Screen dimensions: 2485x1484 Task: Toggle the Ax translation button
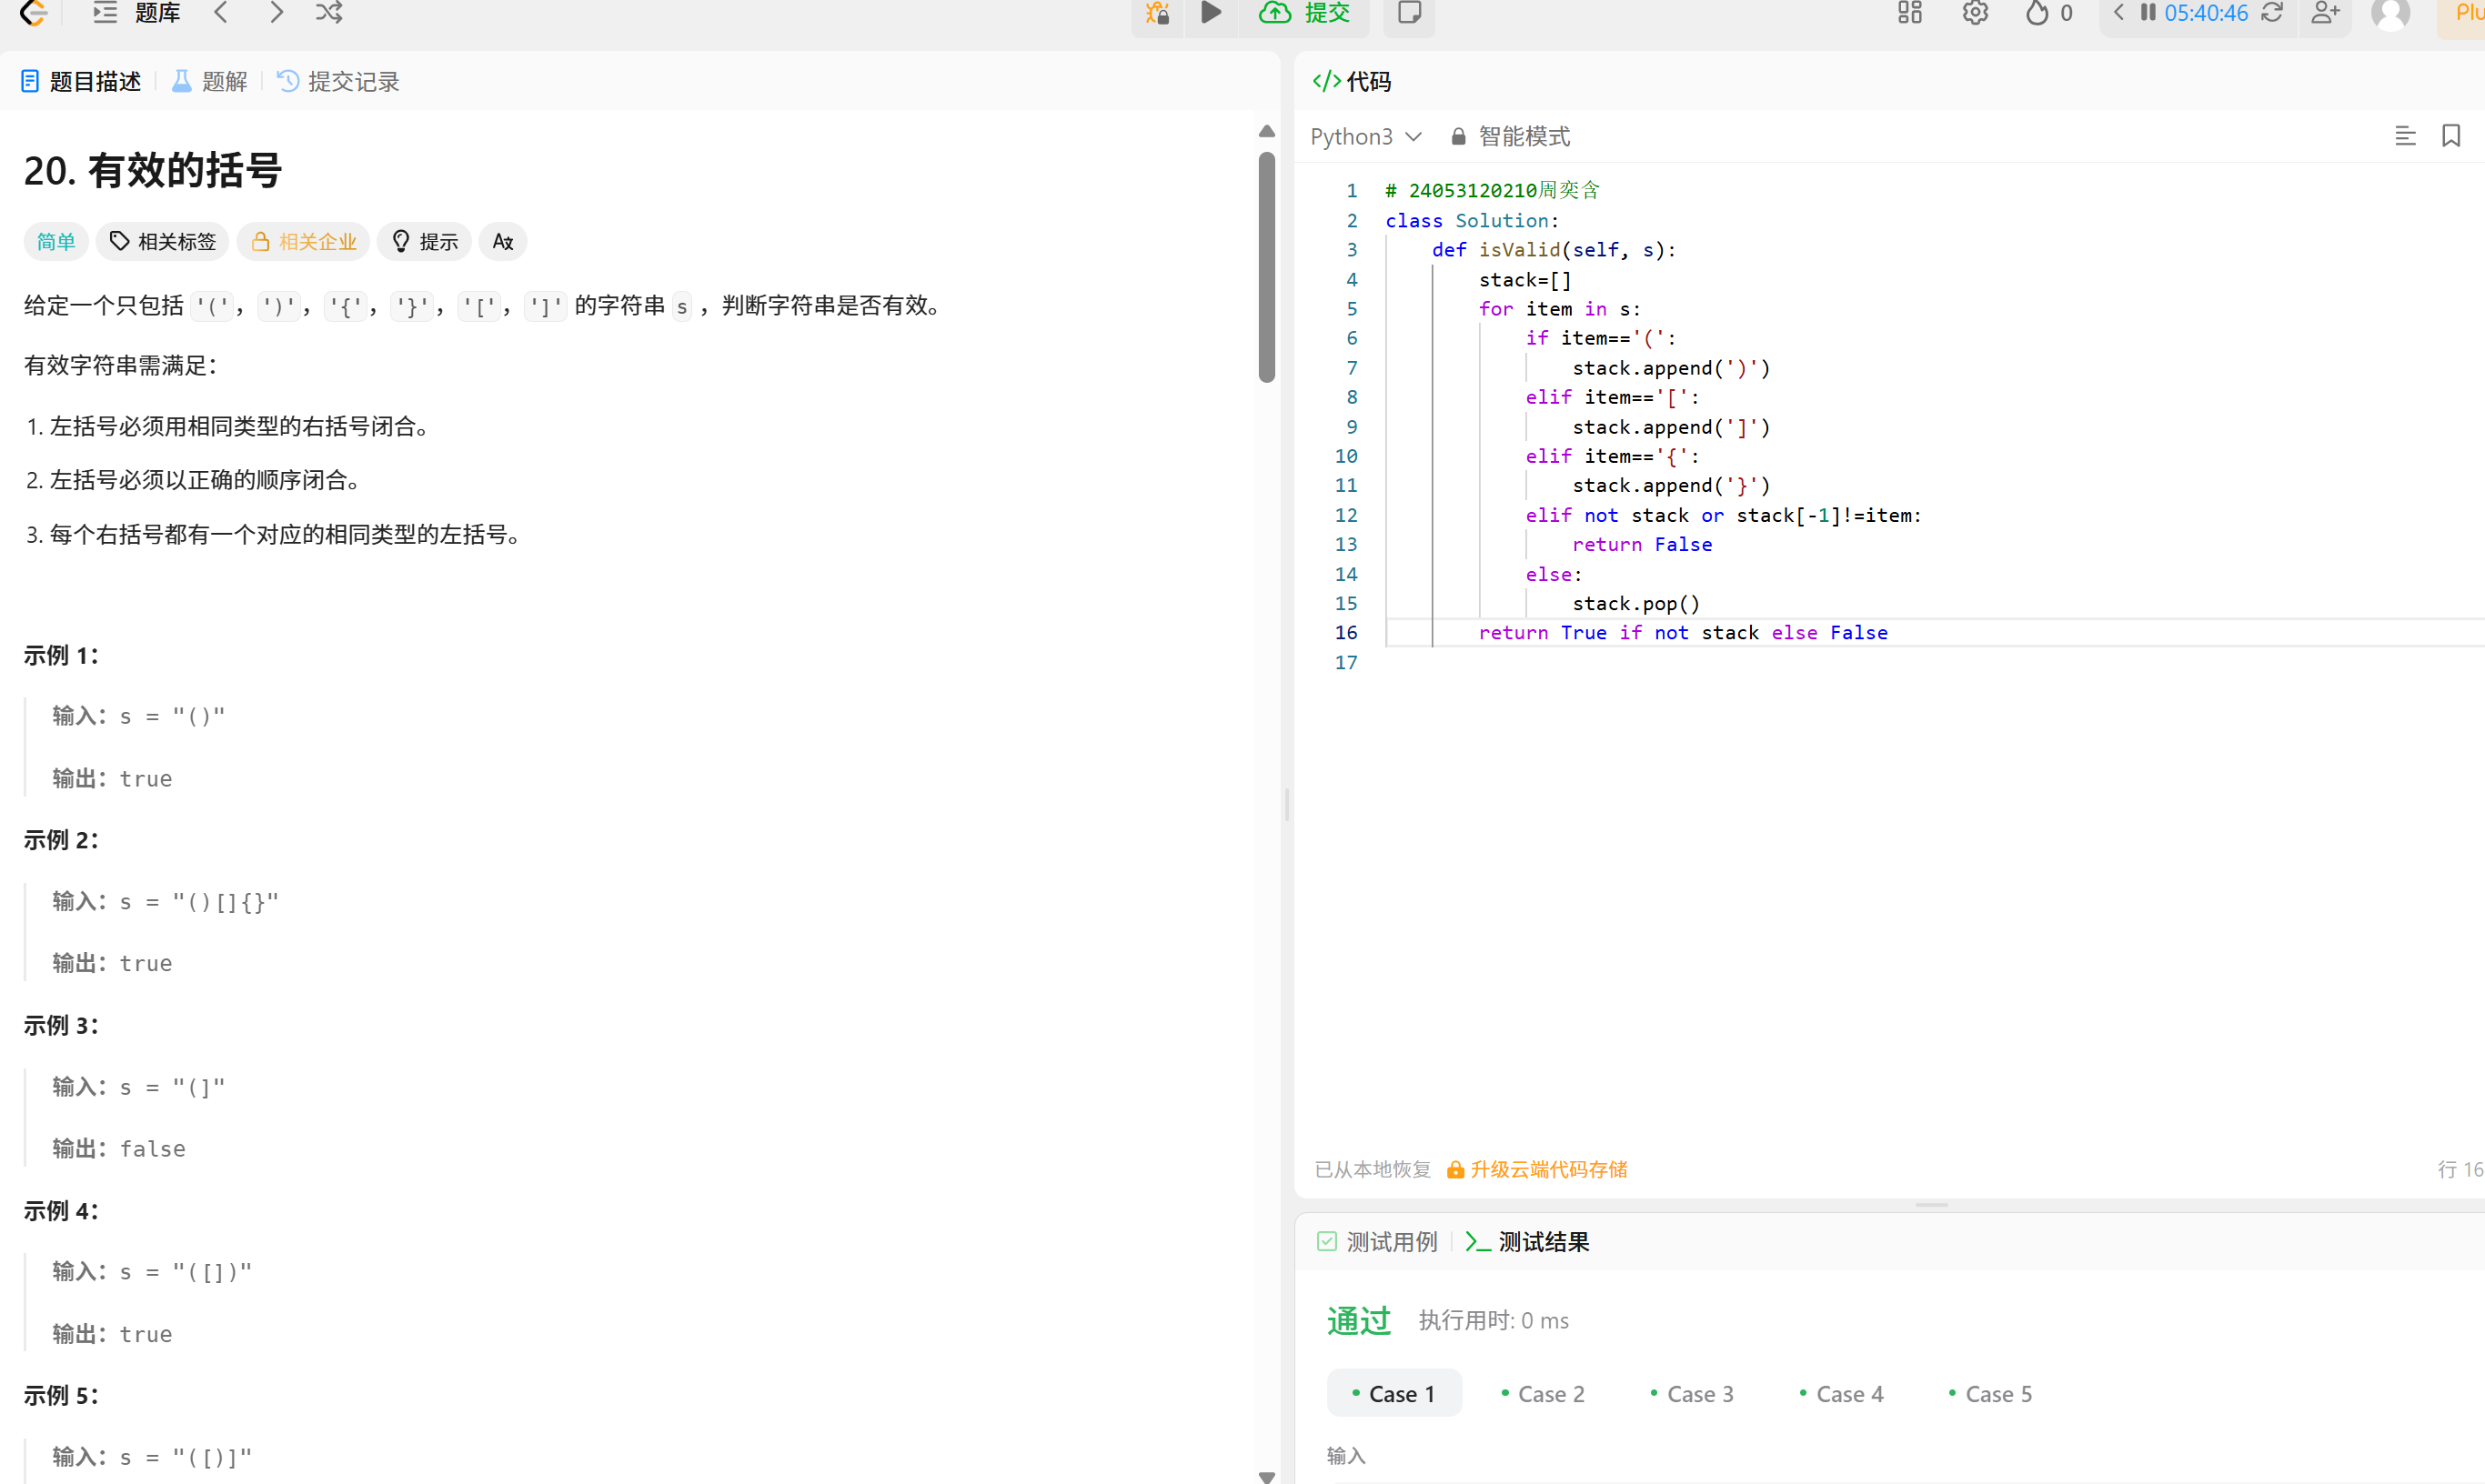coord(503,242)
